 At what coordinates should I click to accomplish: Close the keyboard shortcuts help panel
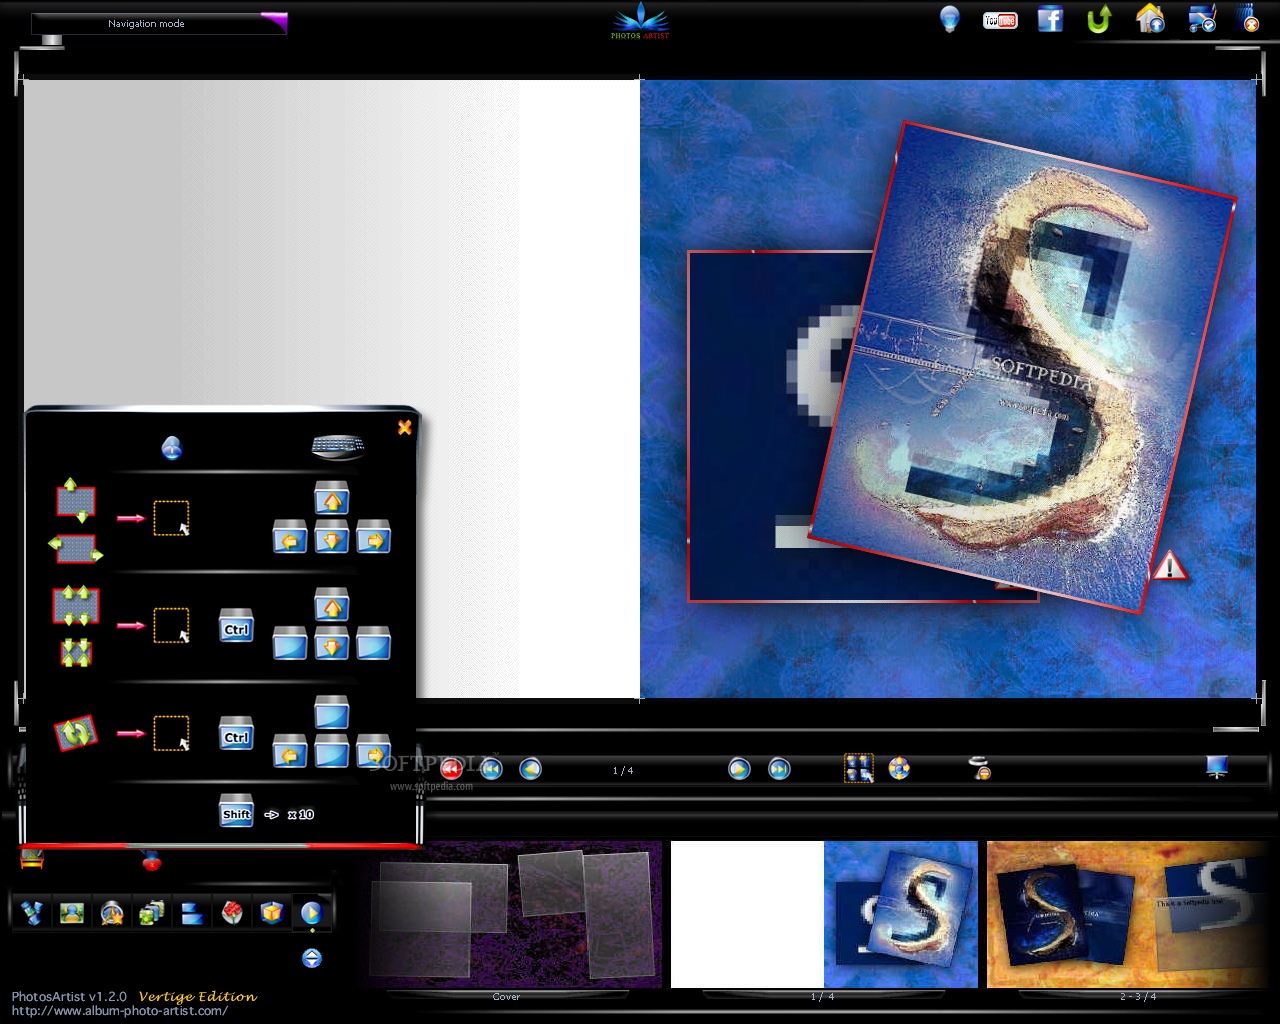coord(405,427)
